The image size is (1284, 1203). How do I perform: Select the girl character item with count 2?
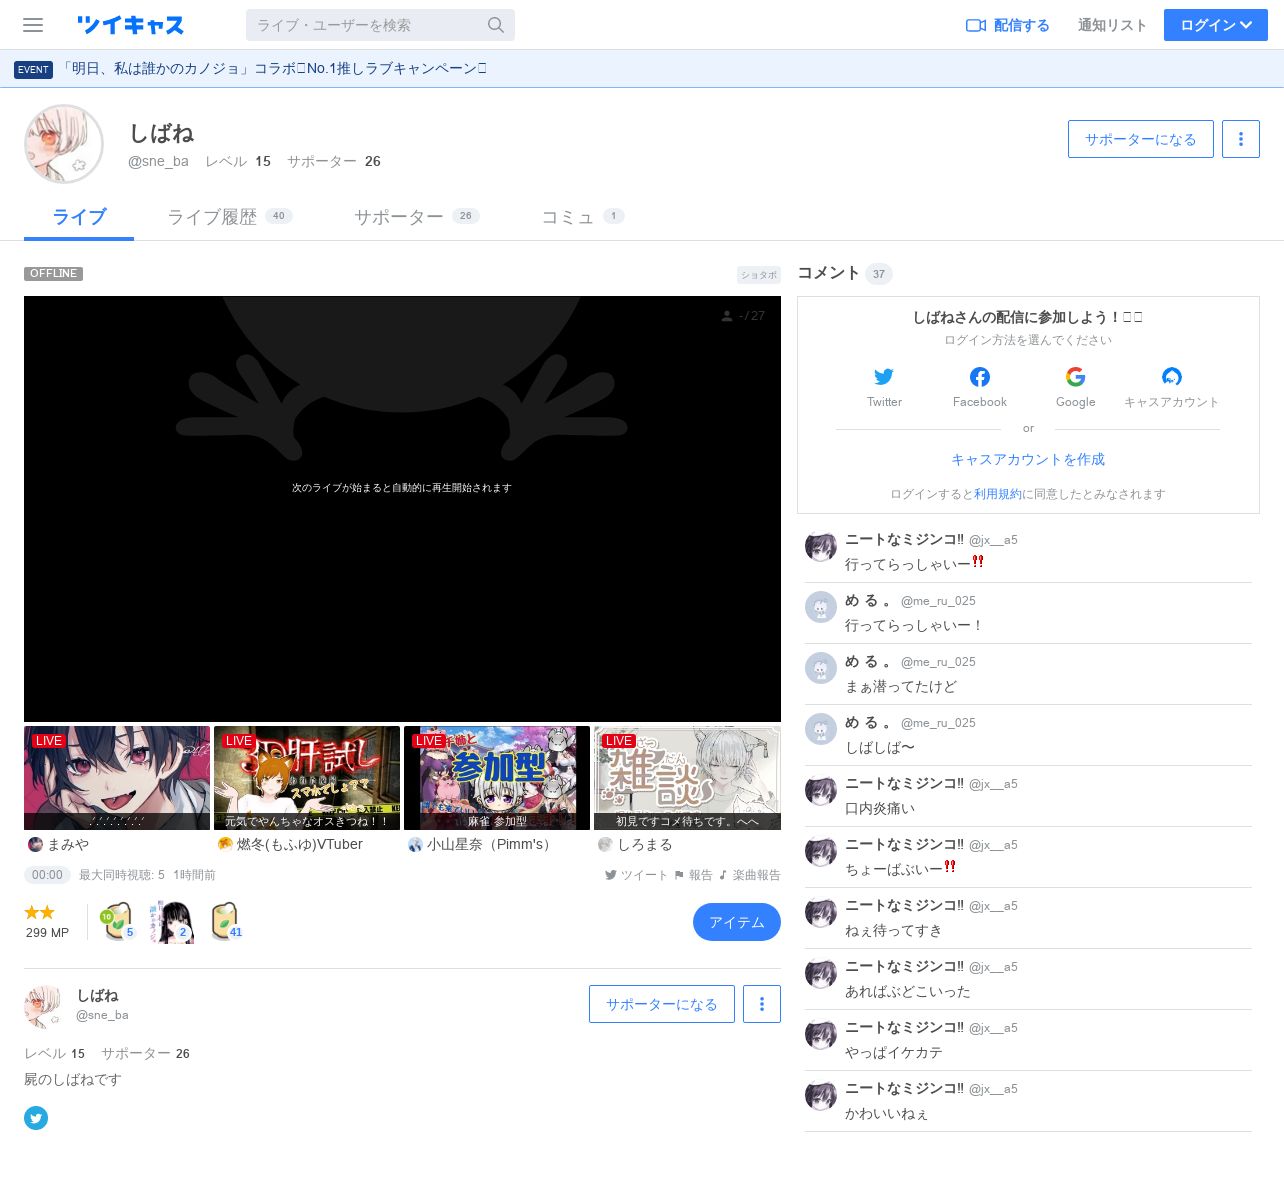171,921
